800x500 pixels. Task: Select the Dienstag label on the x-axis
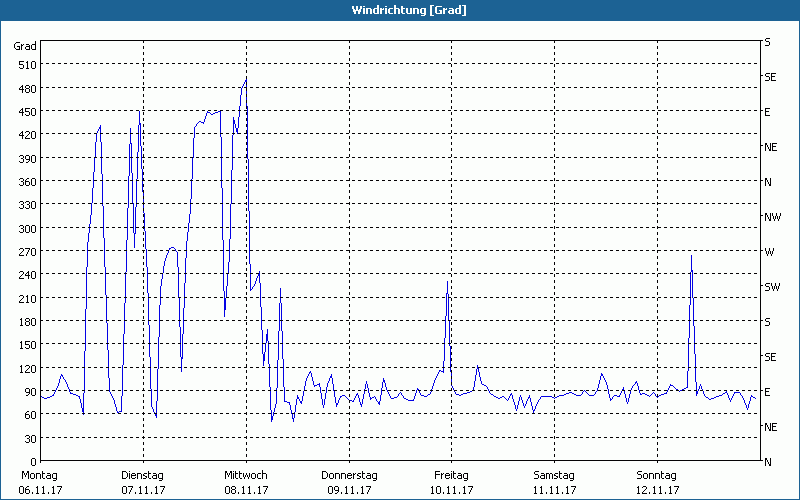coord(142,475)
